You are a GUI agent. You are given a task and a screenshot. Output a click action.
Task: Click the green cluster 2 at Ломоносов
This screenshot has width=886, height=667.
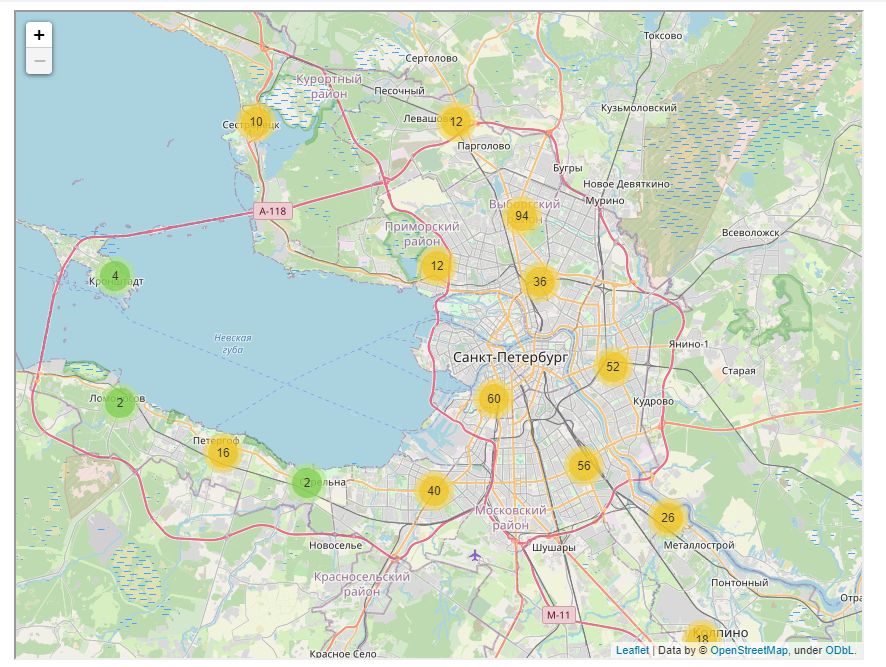pyautogui.click(x=120, y=403)
